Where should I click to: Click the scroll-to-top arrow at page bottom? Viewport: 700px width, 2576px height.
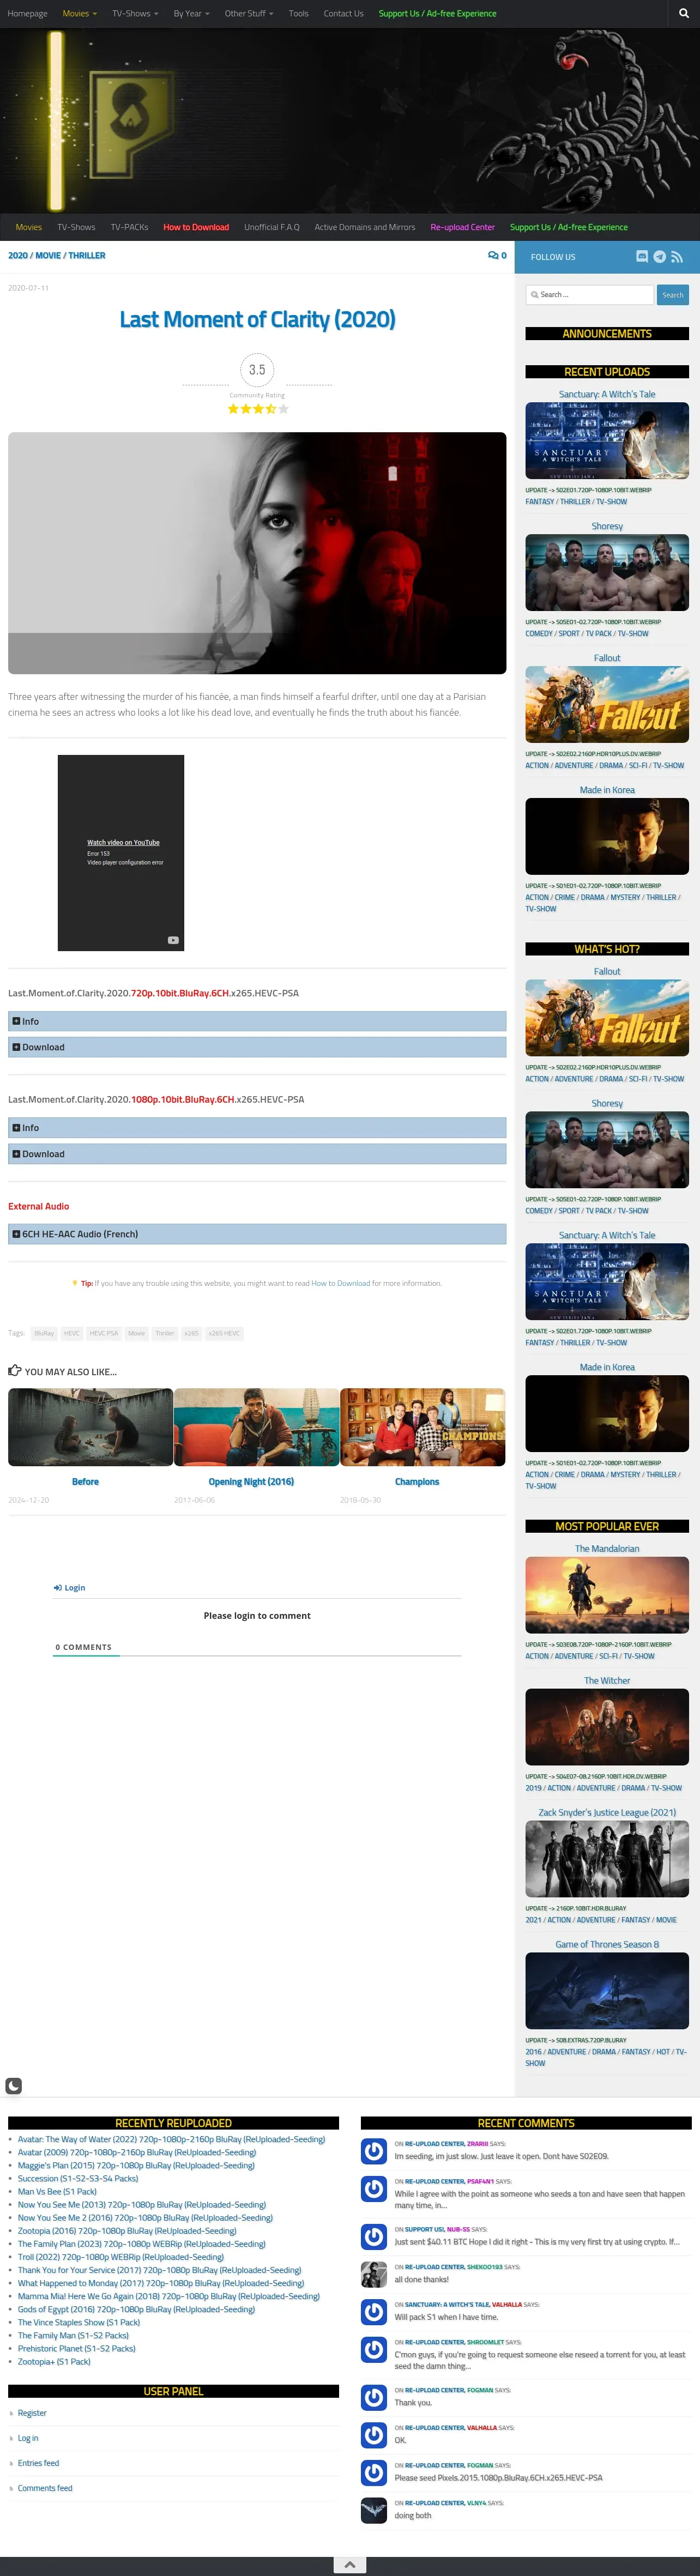click(x=349, y=2565)
